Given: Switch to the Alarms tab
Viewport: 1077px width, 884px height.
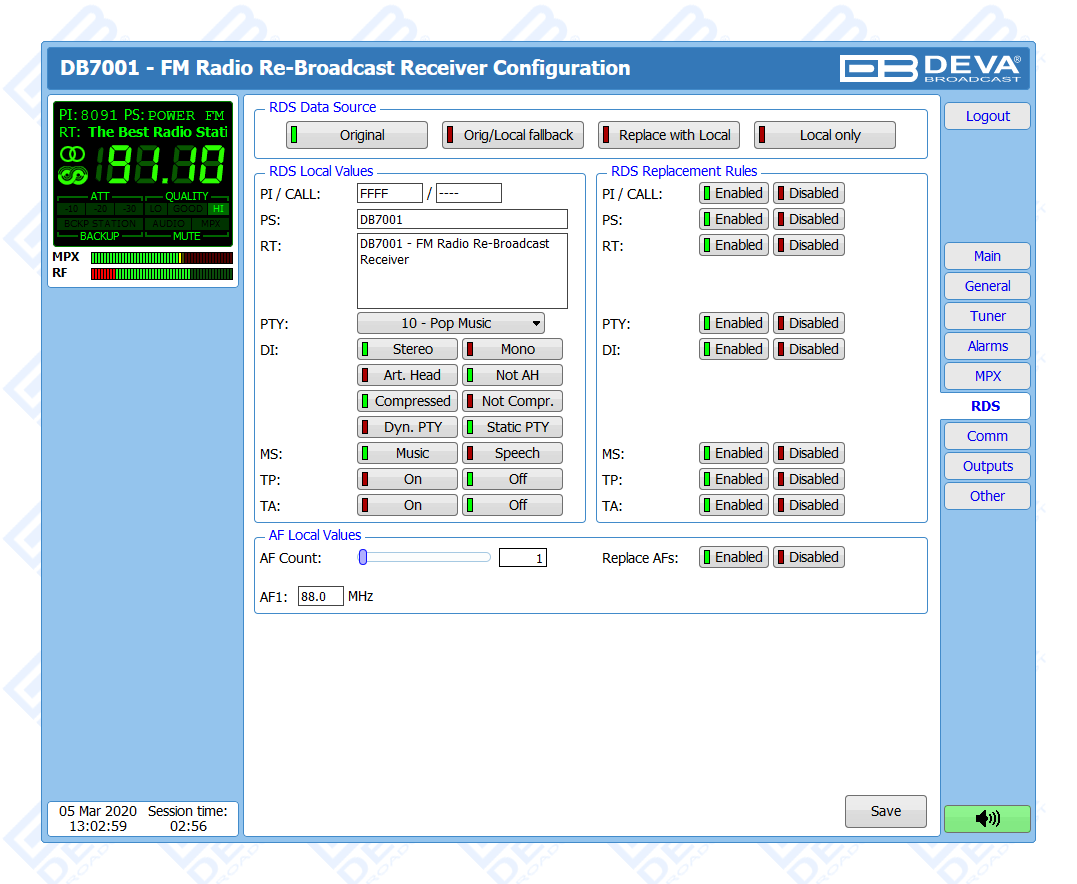Looking at the screenshot, I should click(x=987, y=346).
